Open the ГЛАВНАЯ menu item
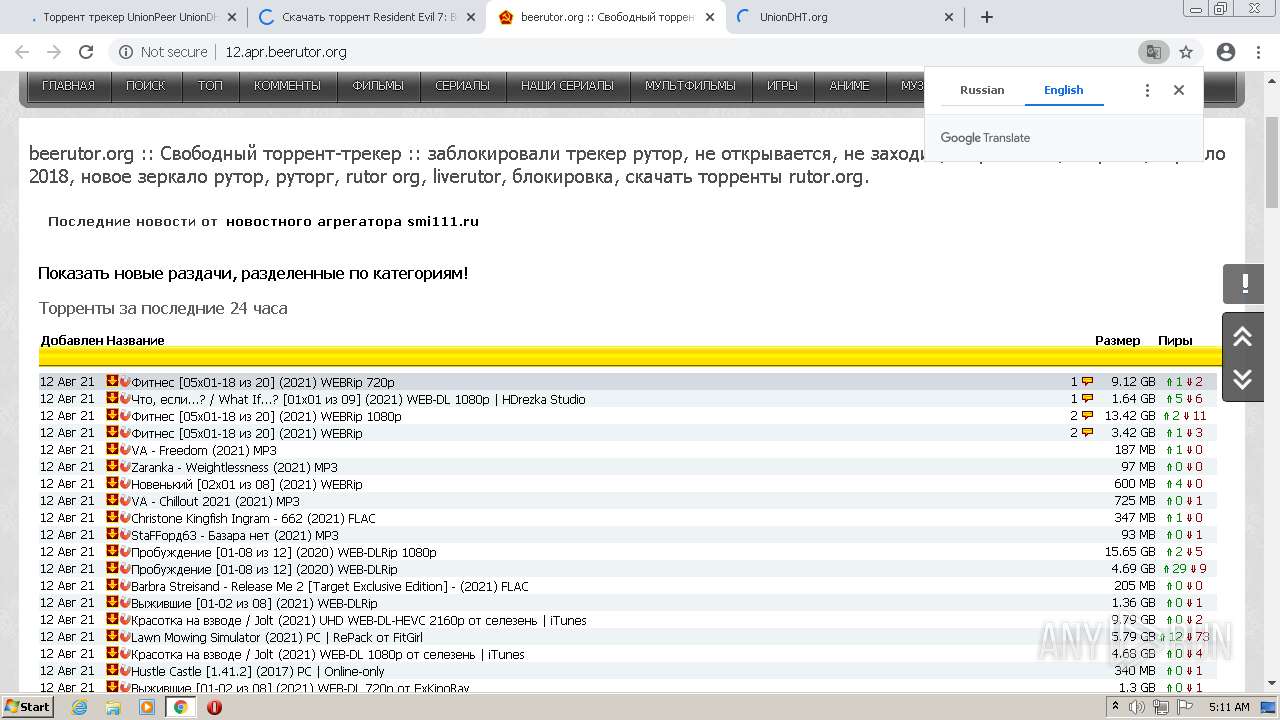The height and width of the screenshot is (720, 1280). [68, 86]
